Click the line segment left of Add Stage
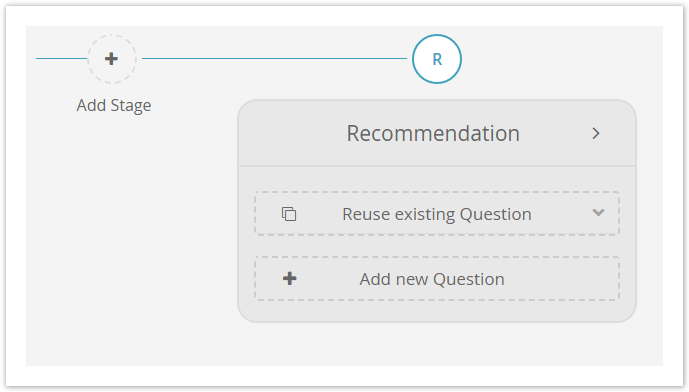This screenshot has height=392, width=689. [62, 58]
